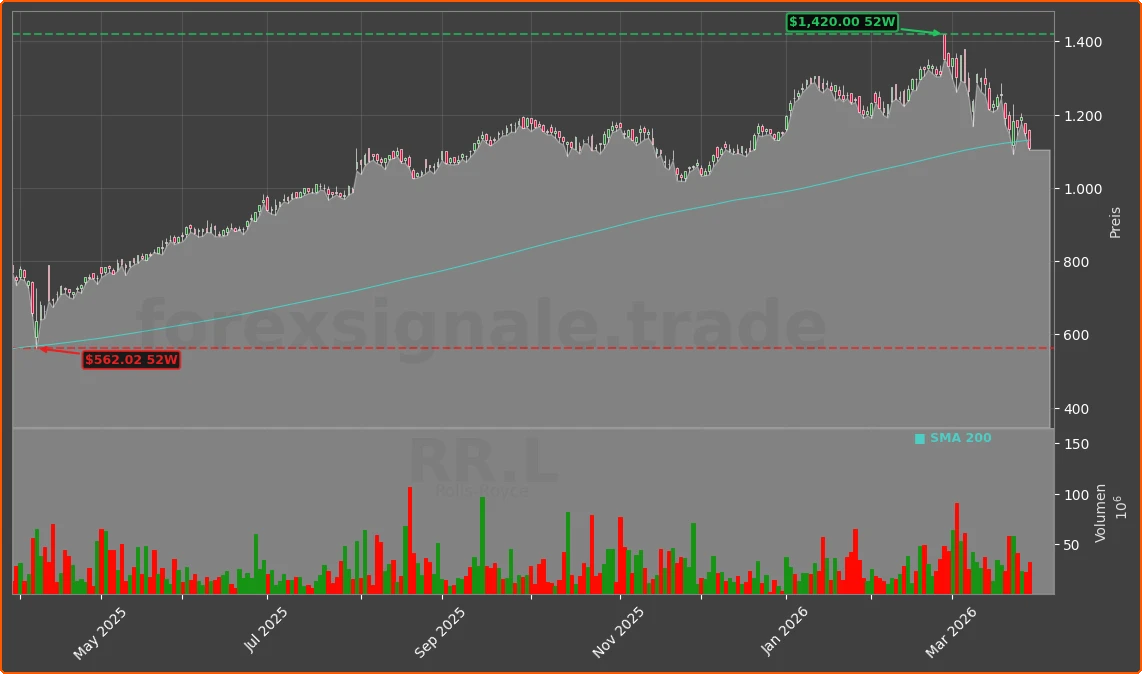Click the tall red volume bar at March 2026
The height and width of the screenshot is (674, 1142).
click(x=957, y=549)
